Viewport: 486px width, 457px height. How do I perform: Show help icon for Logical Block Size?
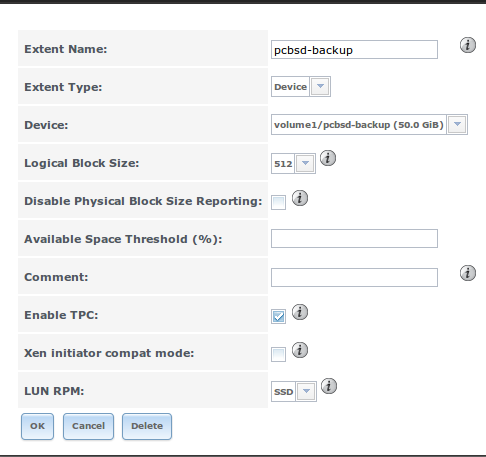[328, 158]
